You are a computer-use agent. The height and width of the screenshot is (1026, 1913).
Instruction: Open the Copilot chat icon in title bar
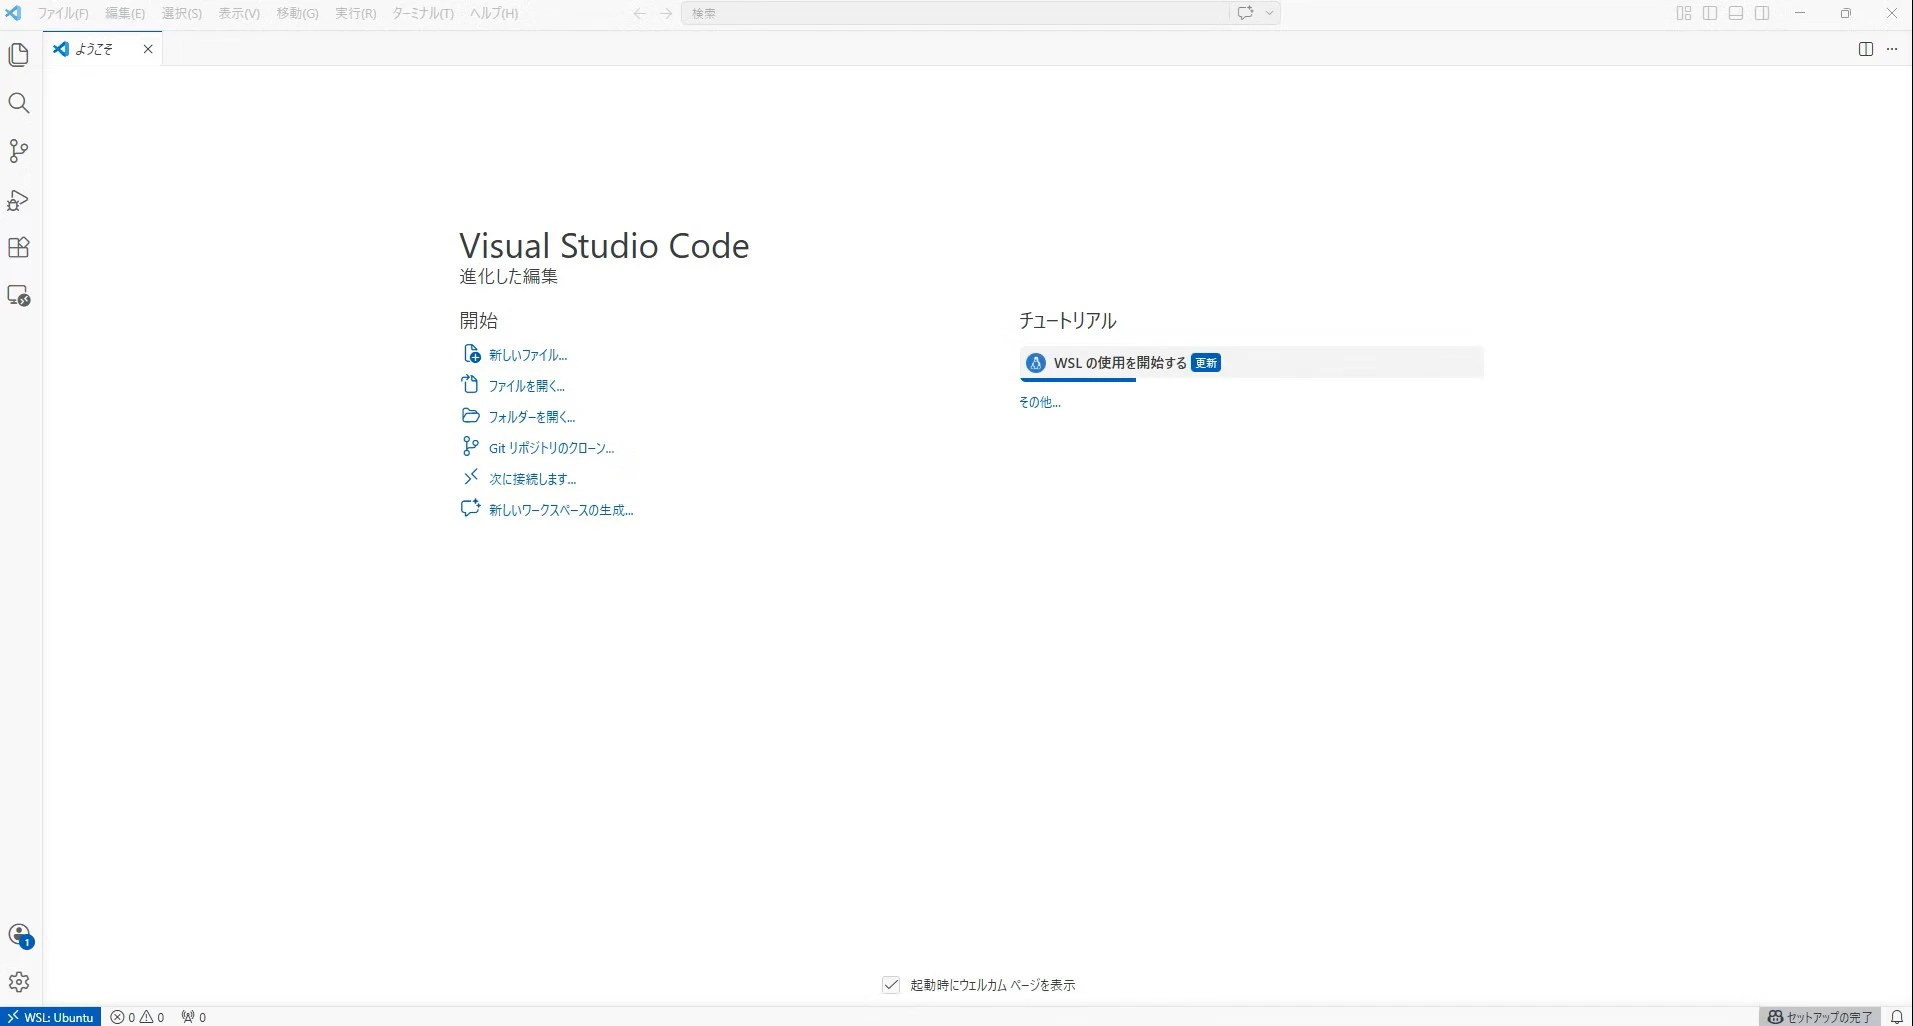pyautogui.click(x=1245, y=13)
